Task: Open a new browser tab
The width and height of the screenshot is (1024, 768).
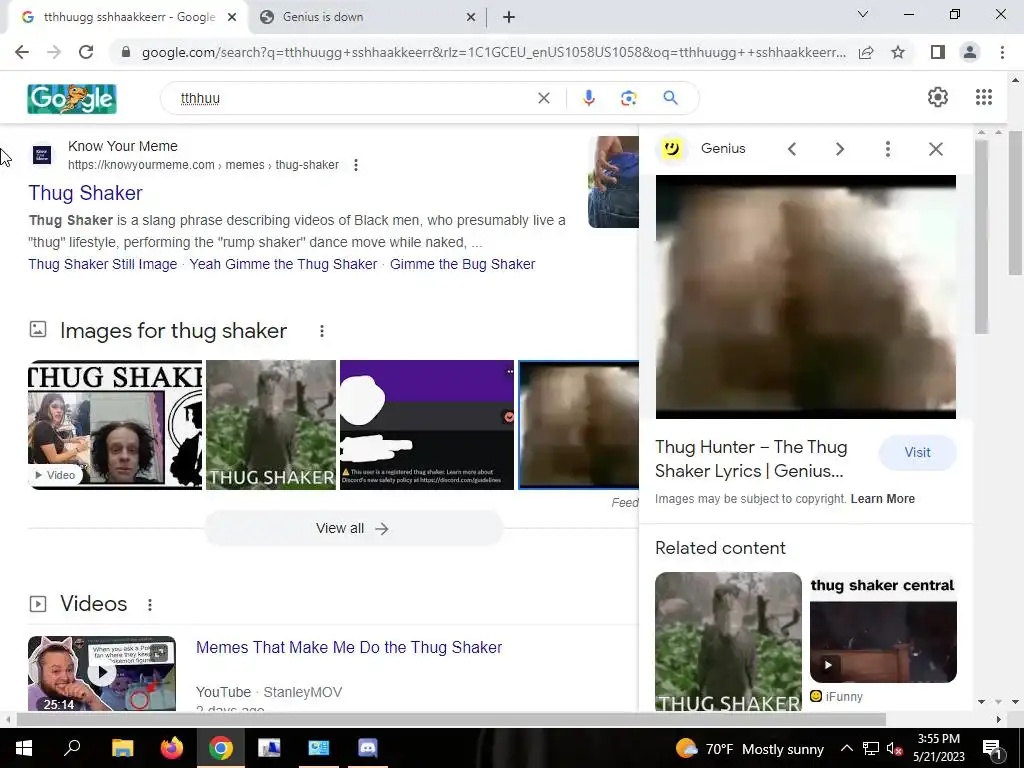Action: pos(509,17)
